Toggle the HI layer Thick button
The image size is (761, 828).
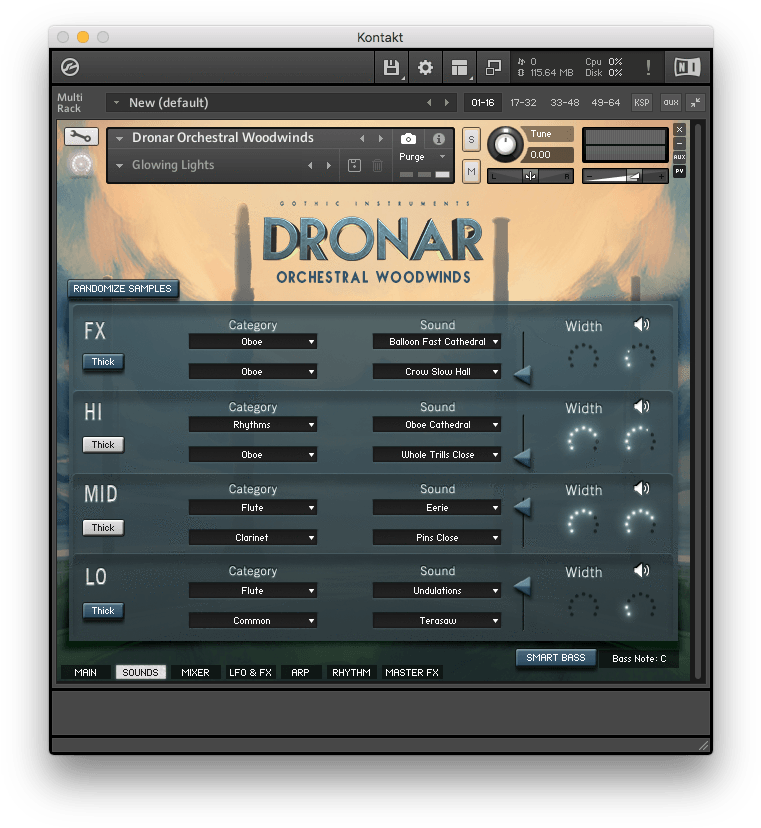coord(104,445)
